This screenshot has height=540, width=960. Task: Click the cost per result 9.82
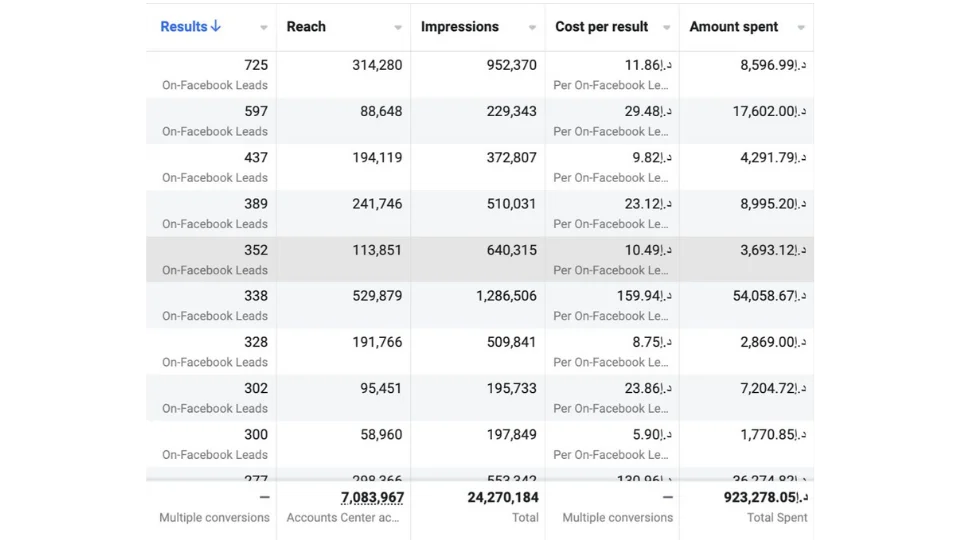point(652,157)
